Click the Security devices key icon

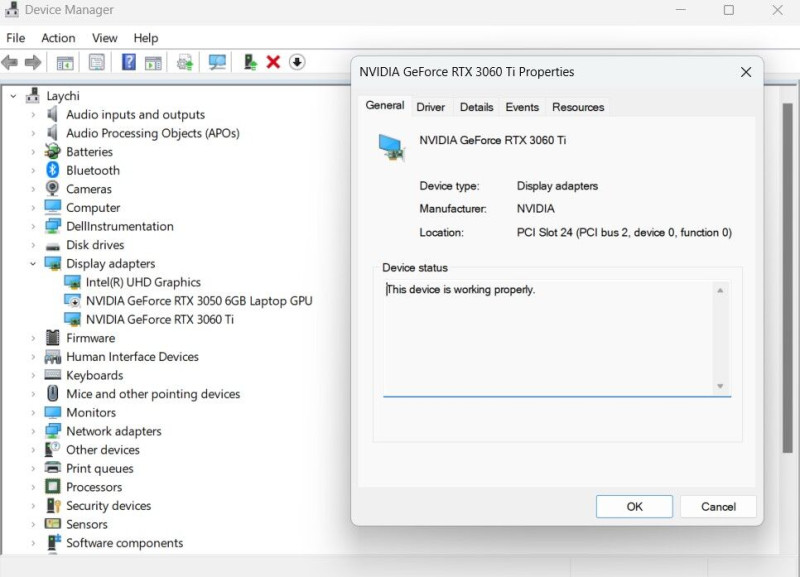coord(53,505)
